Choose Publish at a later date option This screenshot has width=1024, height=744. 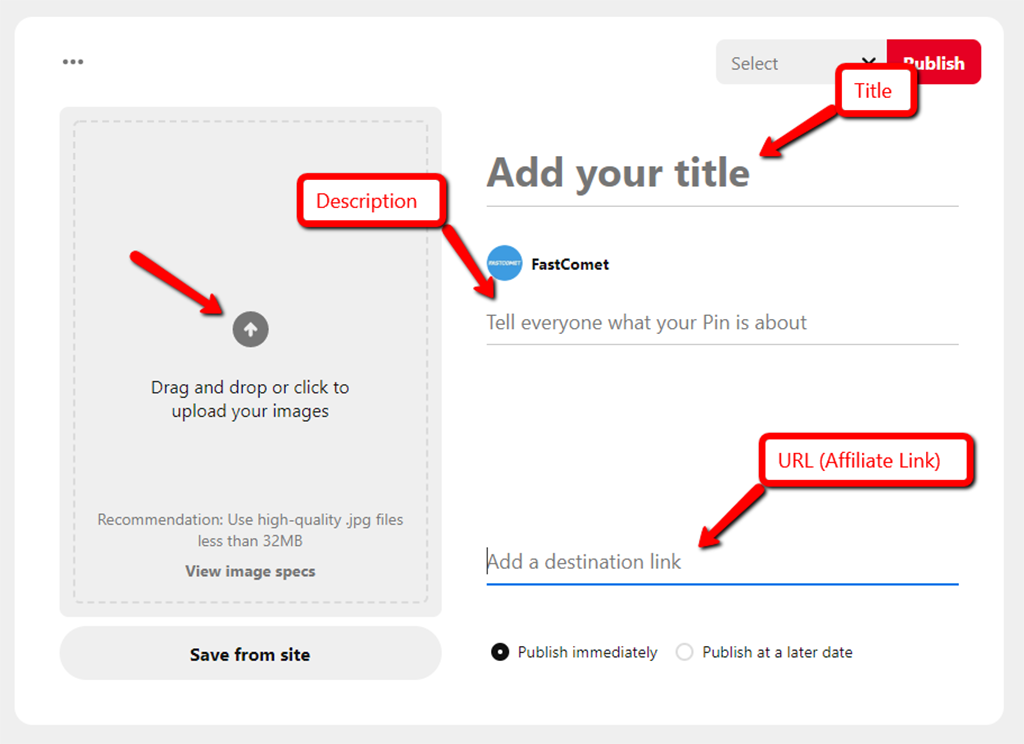click(684, 652)
